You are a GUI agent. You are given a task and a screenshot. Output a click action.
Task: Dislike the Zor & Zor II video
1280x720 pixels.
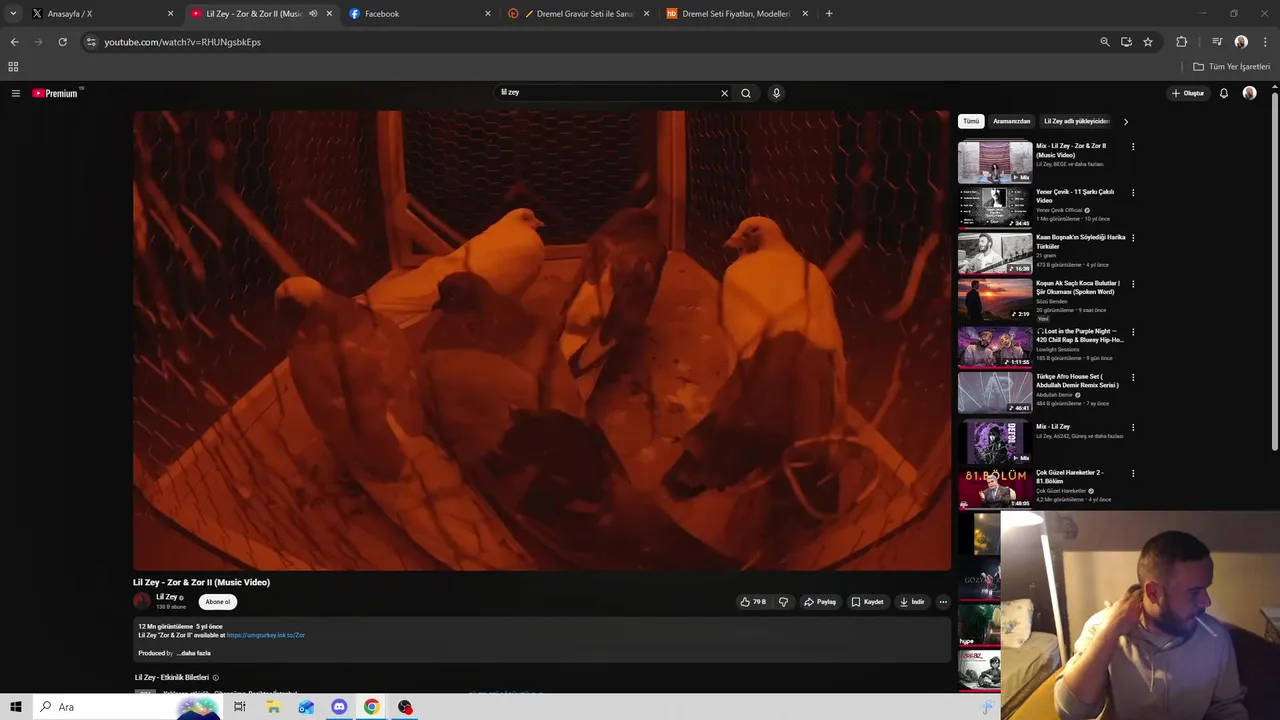pyautogui.click(x=783, y=602)
